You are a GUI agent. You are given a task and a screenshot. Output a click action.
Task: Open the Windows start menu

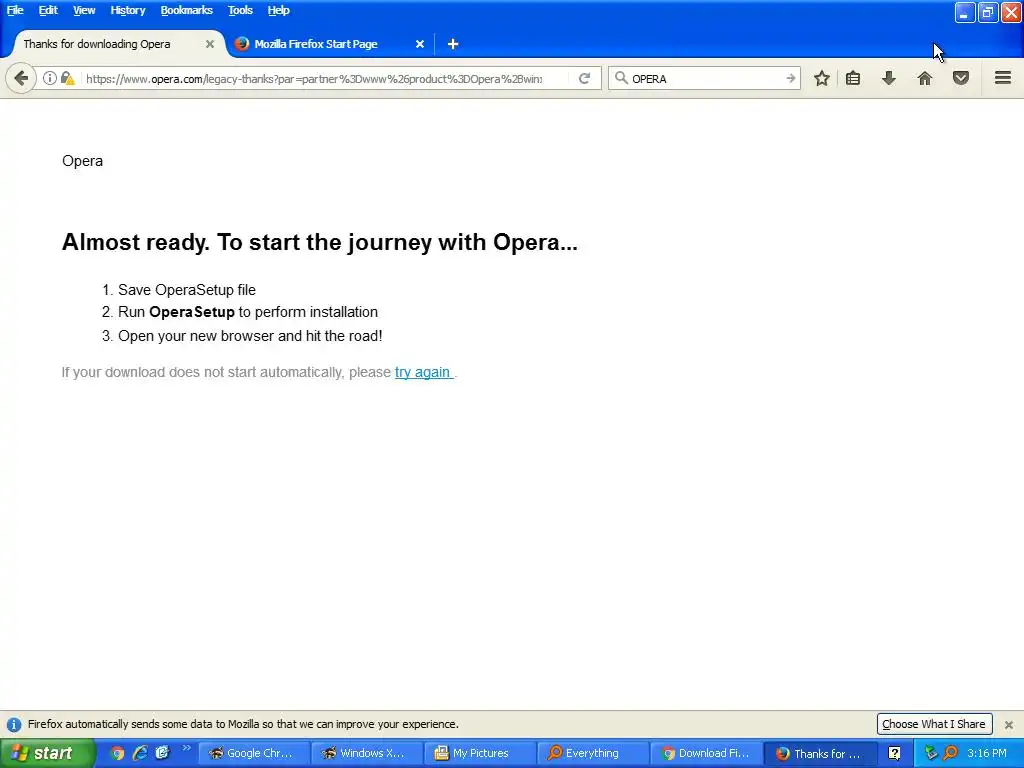point(47,754)
